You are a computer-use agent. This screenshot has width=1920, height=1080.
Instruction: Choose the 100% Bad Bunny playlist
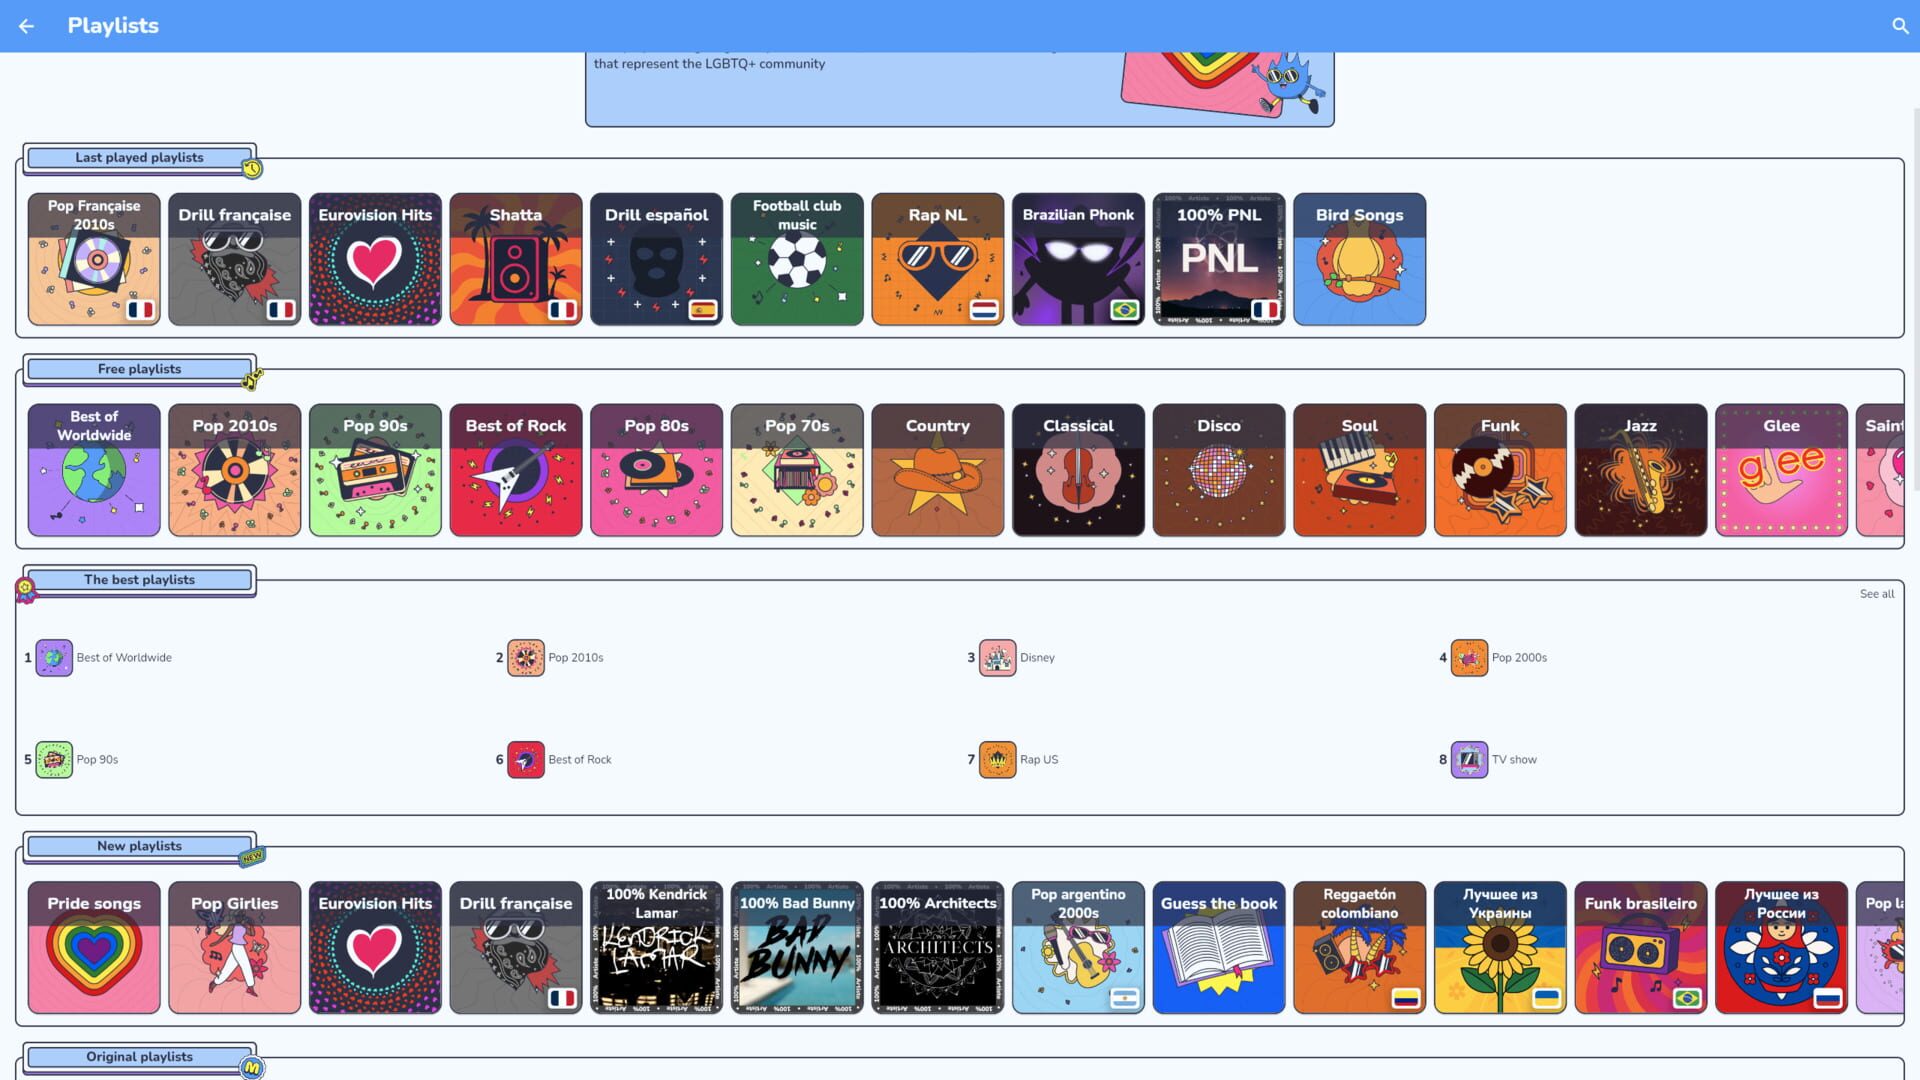797,947
